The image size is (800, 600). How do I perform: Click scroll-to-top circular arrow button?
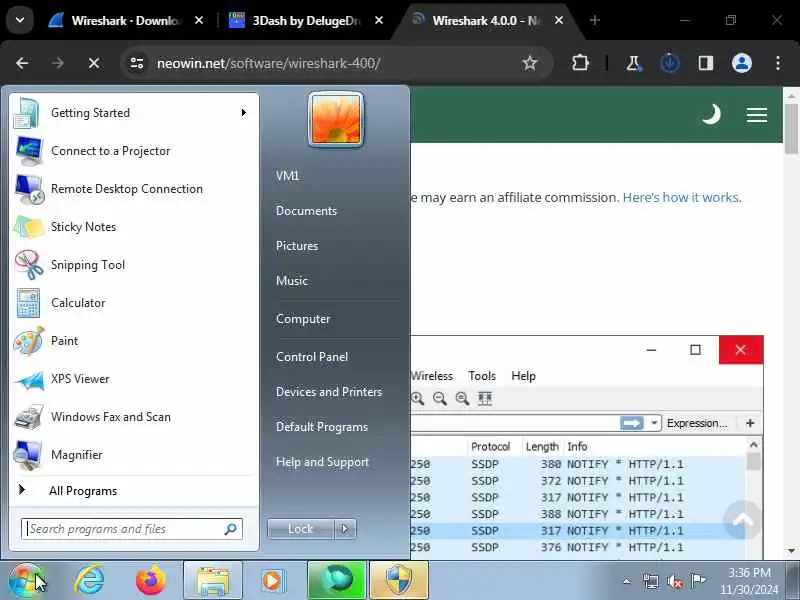(742, 520)
